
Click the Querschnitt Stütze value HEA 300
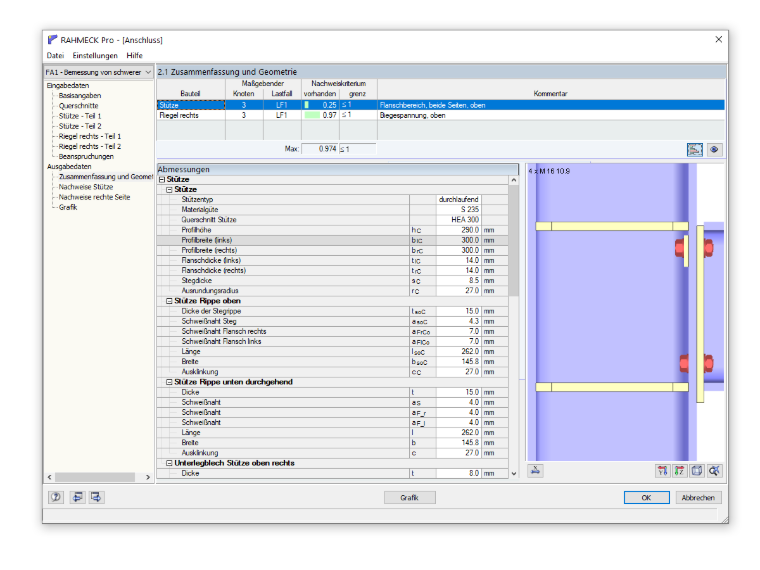(459, 220)
